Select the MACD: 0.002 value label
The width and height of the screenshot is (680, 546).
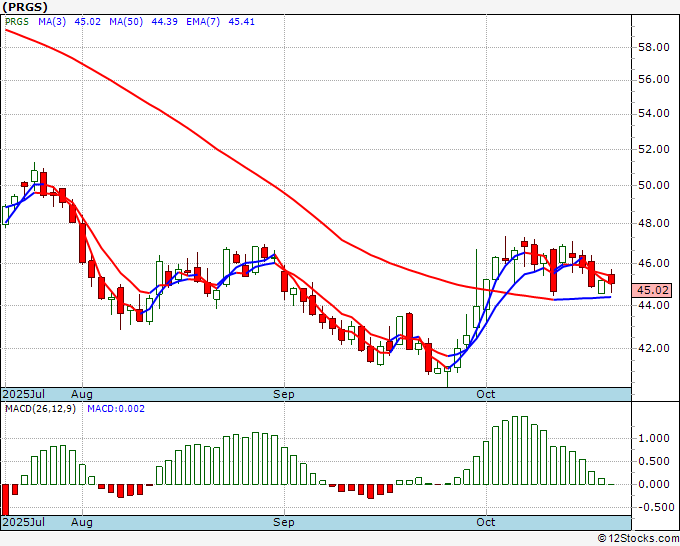point(117,409)
